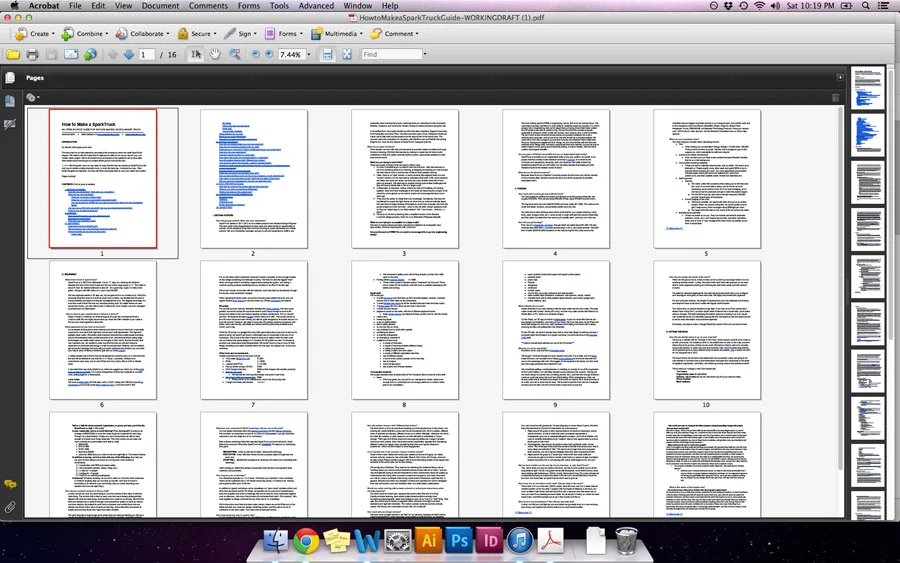This screenshot has width=900, height=563.
Task: Open the Help menu
Action: coord(390,6)
